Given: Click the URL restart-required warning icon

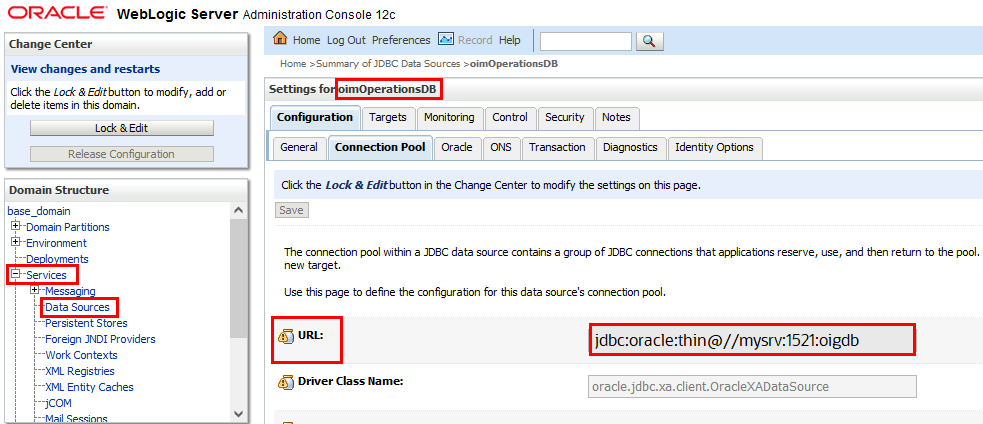Looking at the screenshot, I should pyautogui.click(x=285, y=336).
